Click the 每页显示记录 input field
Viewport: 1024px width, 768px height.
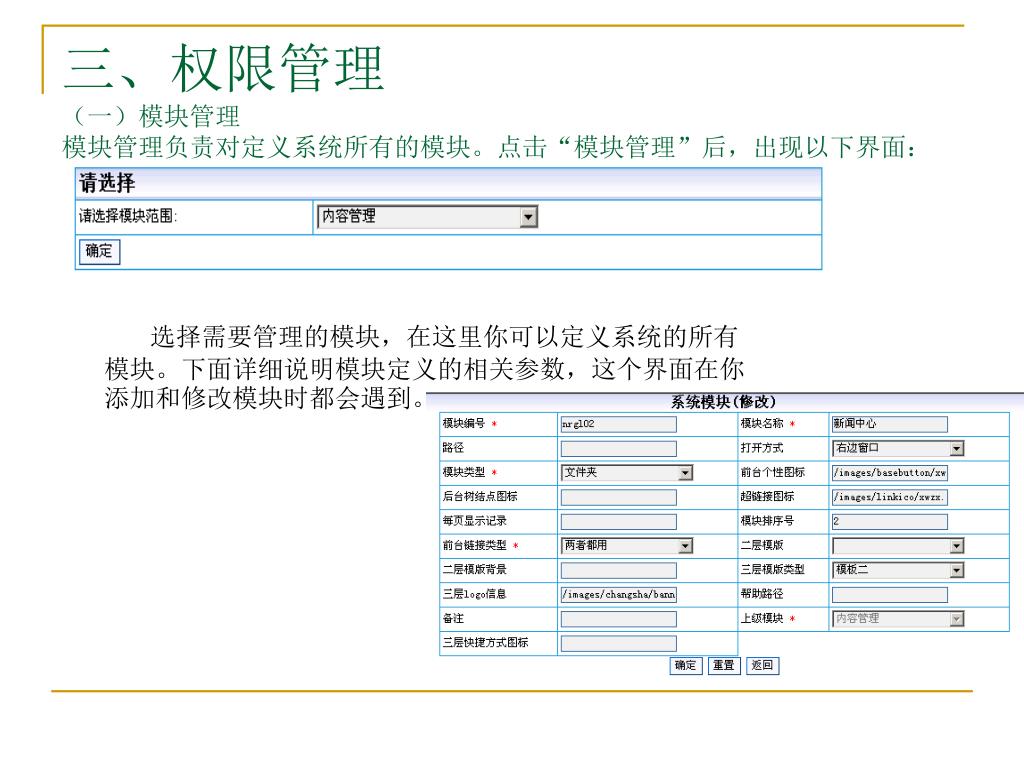click(x=618, y=521)
